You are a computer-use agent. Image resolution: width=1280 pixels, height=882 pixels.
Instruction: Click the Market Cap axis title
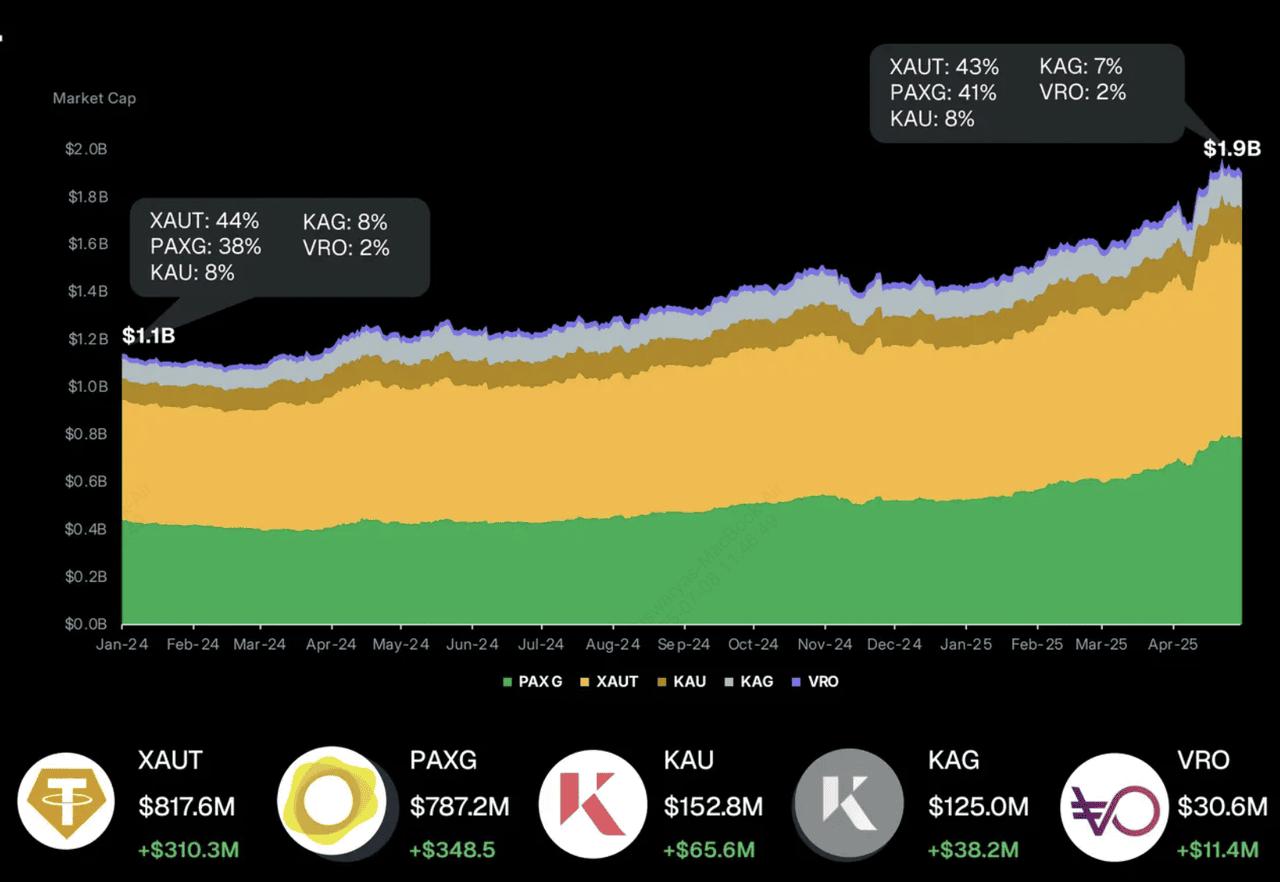(x=94, y=98)
